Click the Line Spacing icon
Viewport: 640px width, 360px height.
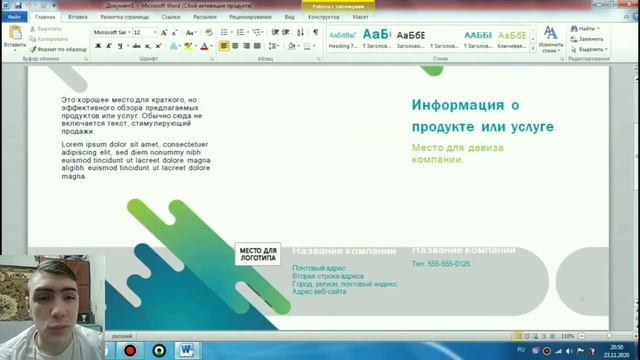click(273, 46)
